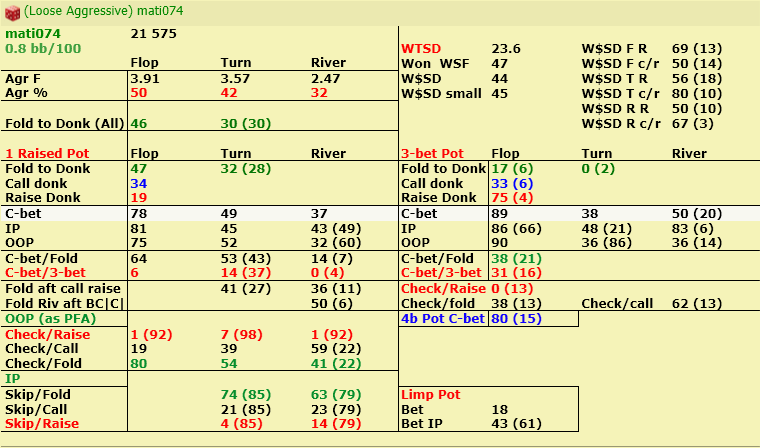Click the W$SD F R value 69 (13)
760x448 pixels.
tap(697, 48)
